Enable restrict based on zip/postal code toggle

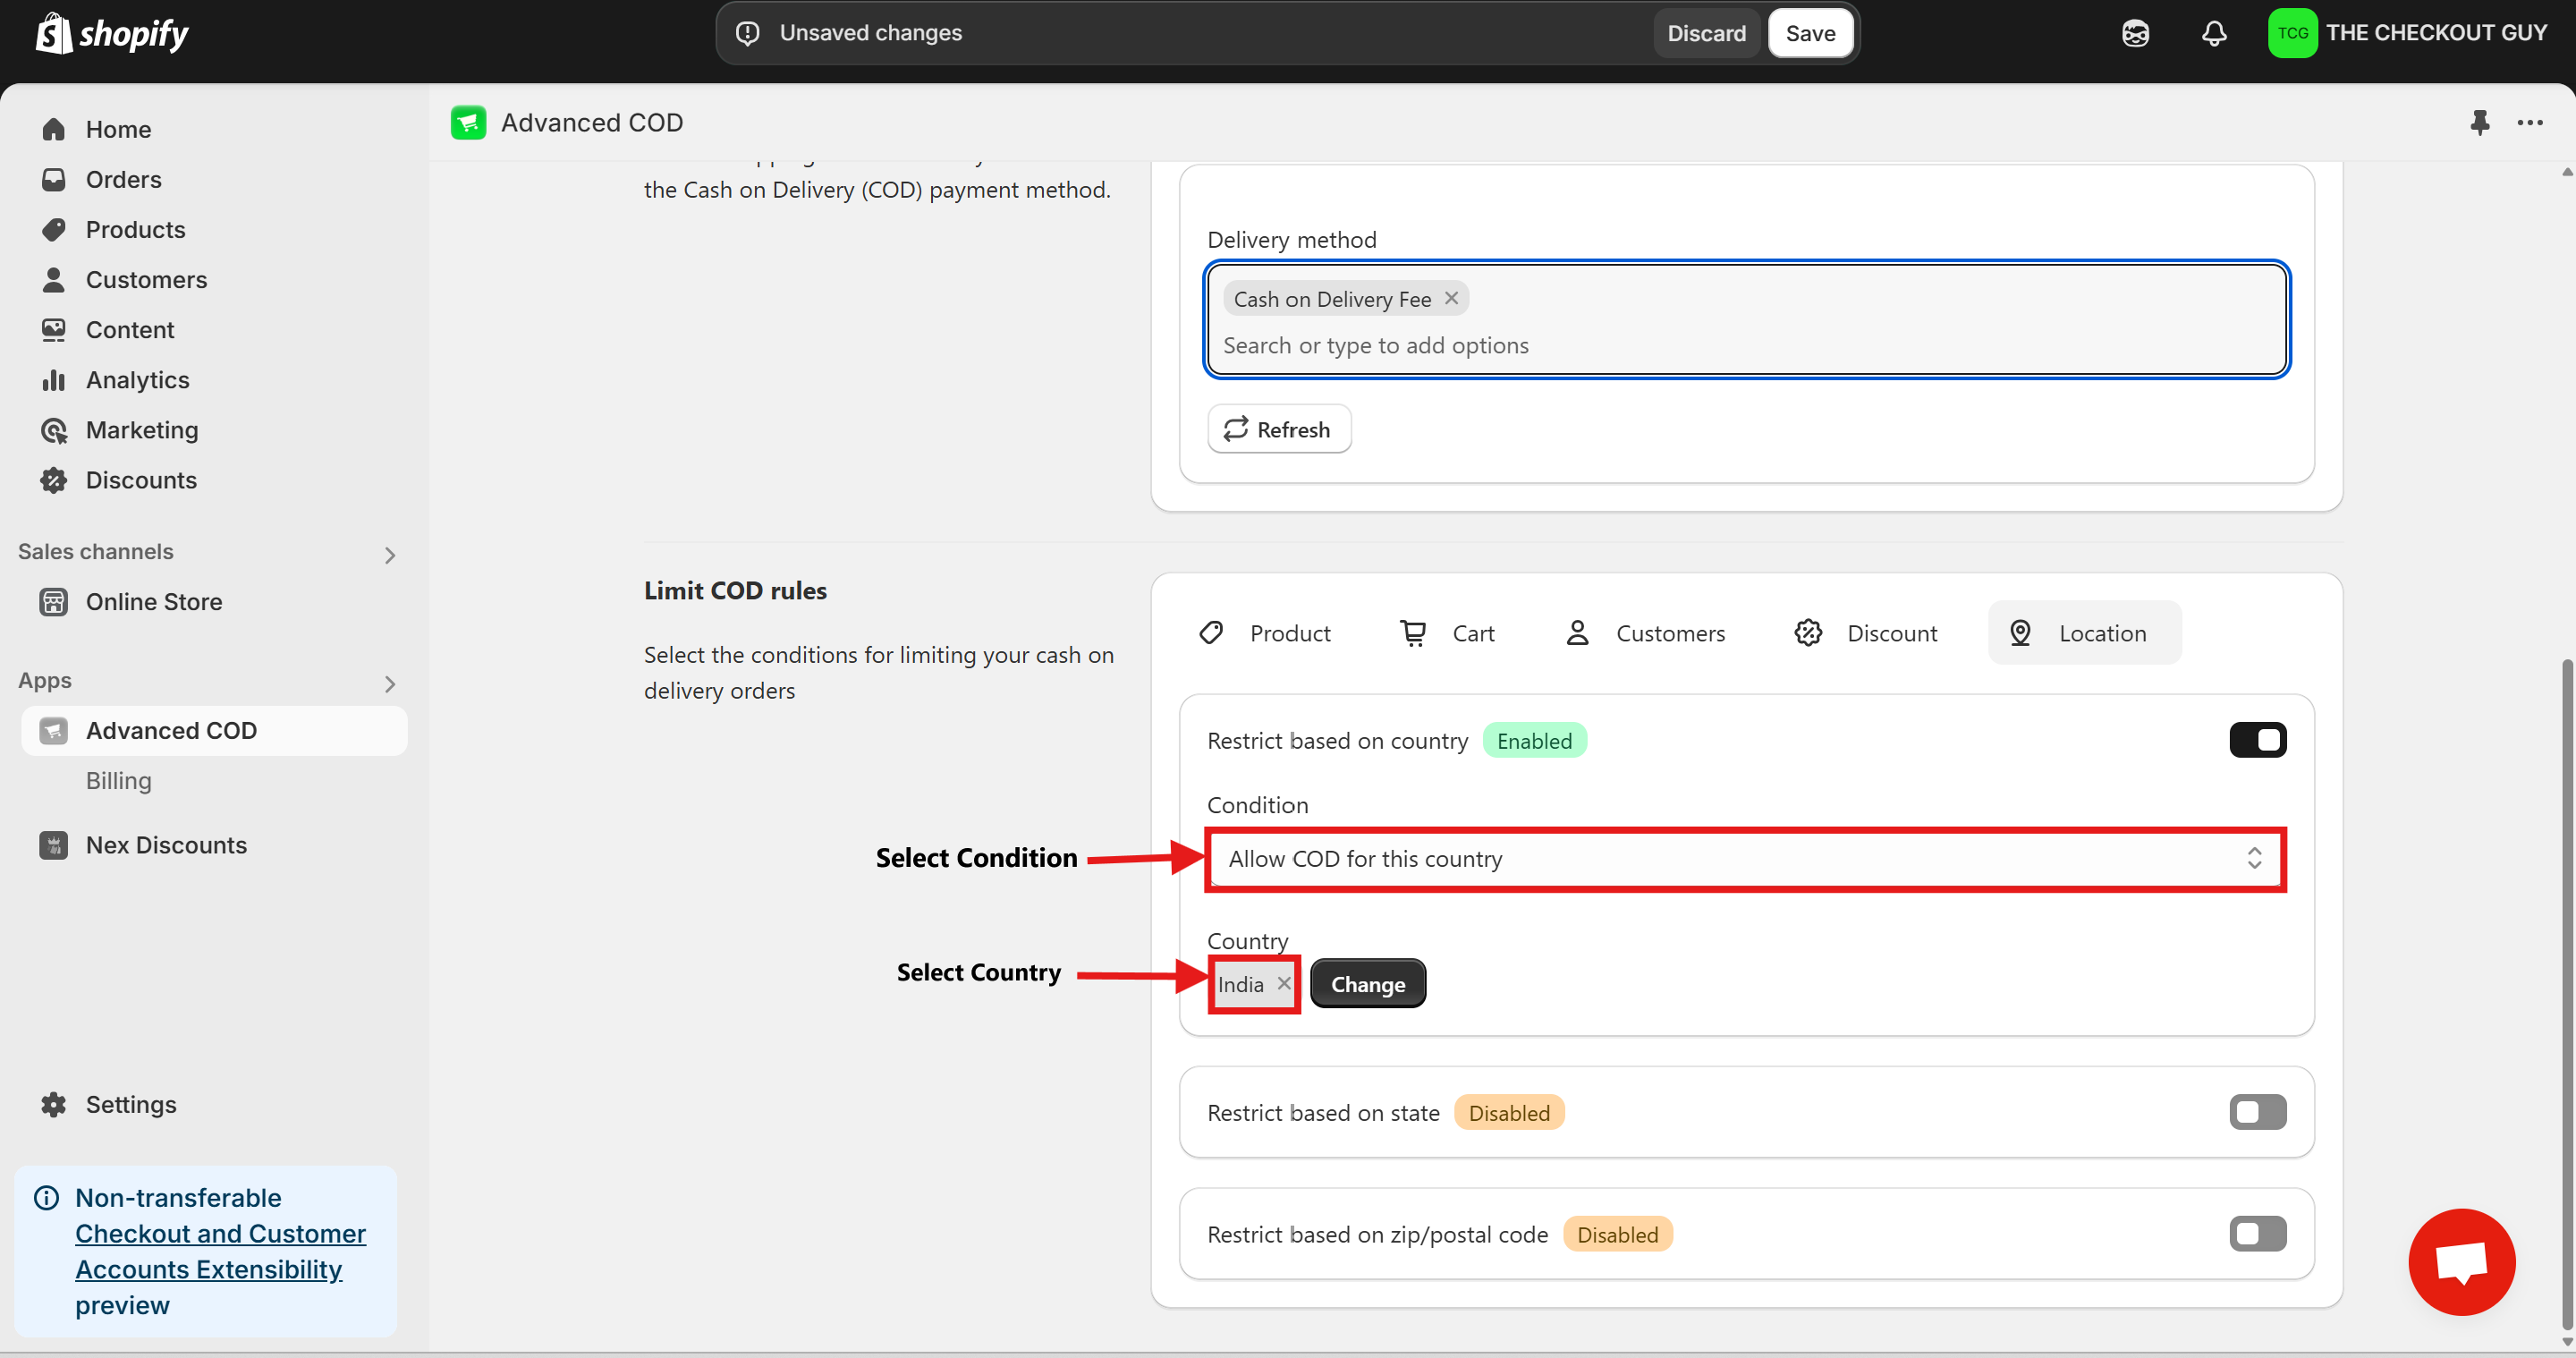tap(2257, 1234)
